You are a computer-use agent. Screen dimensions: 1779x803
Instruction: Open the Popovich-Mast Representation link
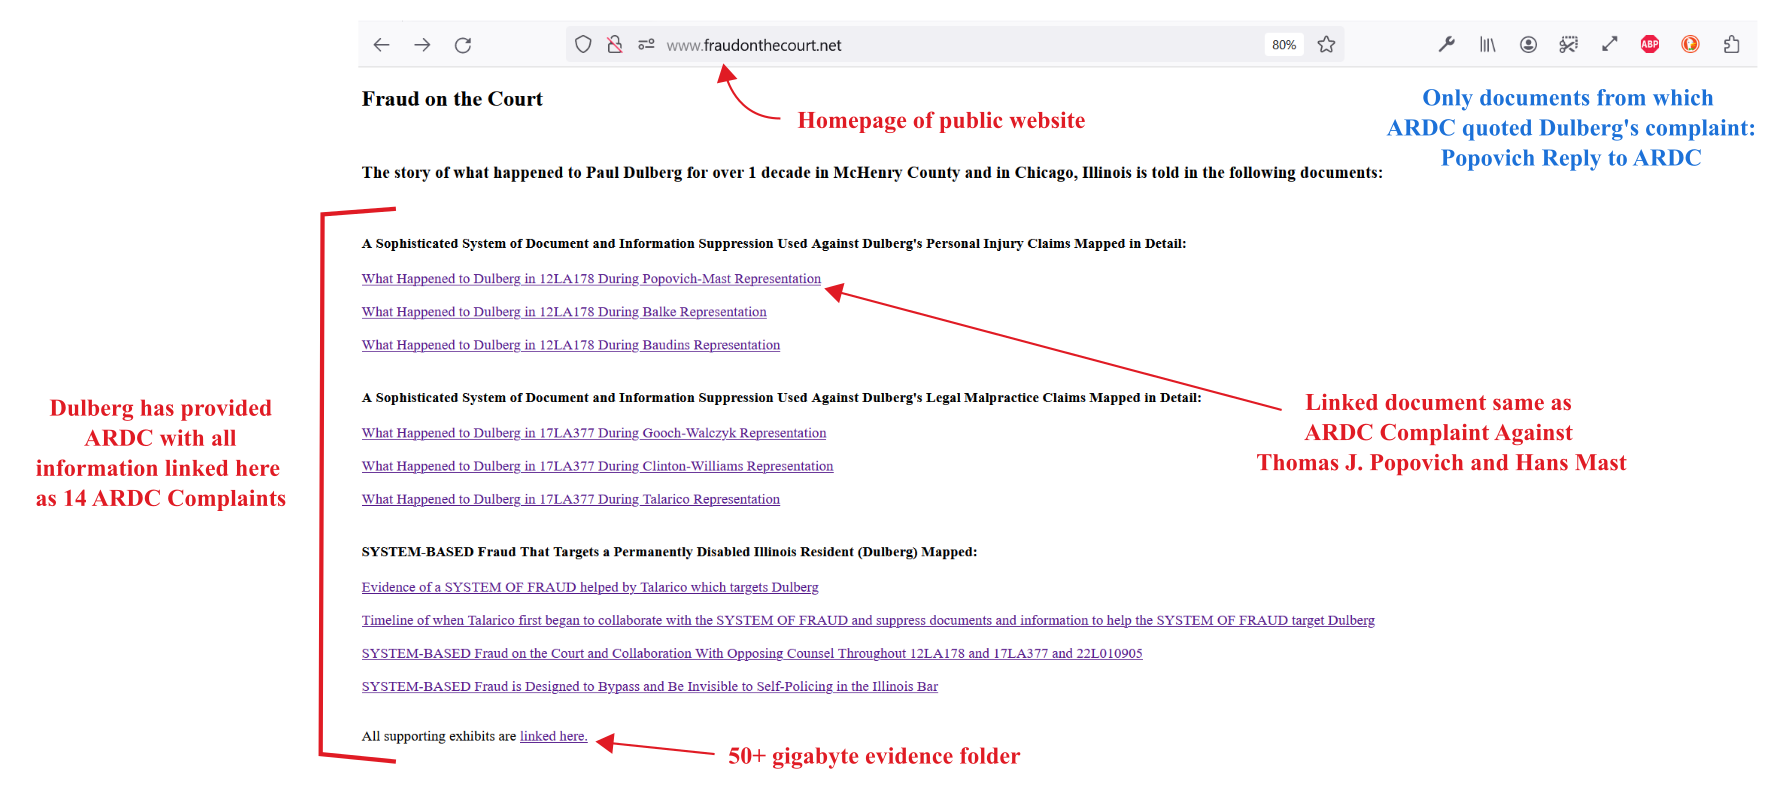click(x=591, y=279)
